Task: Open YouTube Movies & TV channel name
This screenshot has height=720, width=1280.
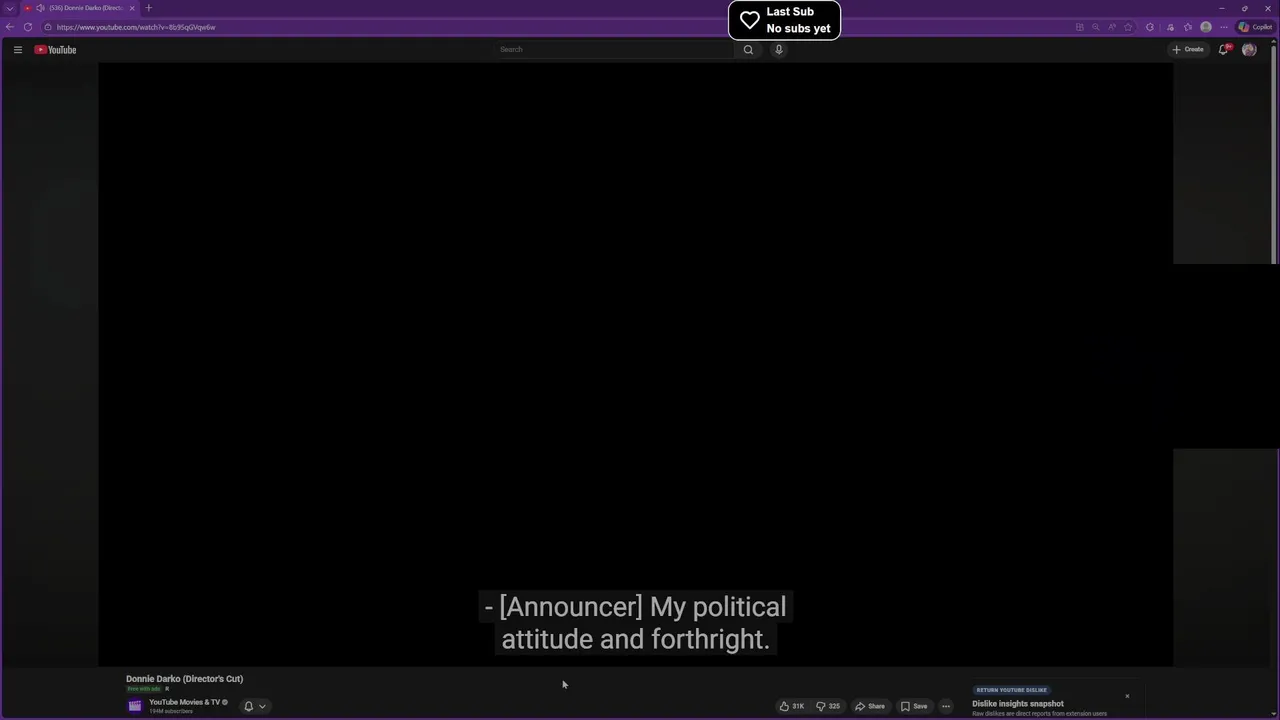Action: click(185, 702)
